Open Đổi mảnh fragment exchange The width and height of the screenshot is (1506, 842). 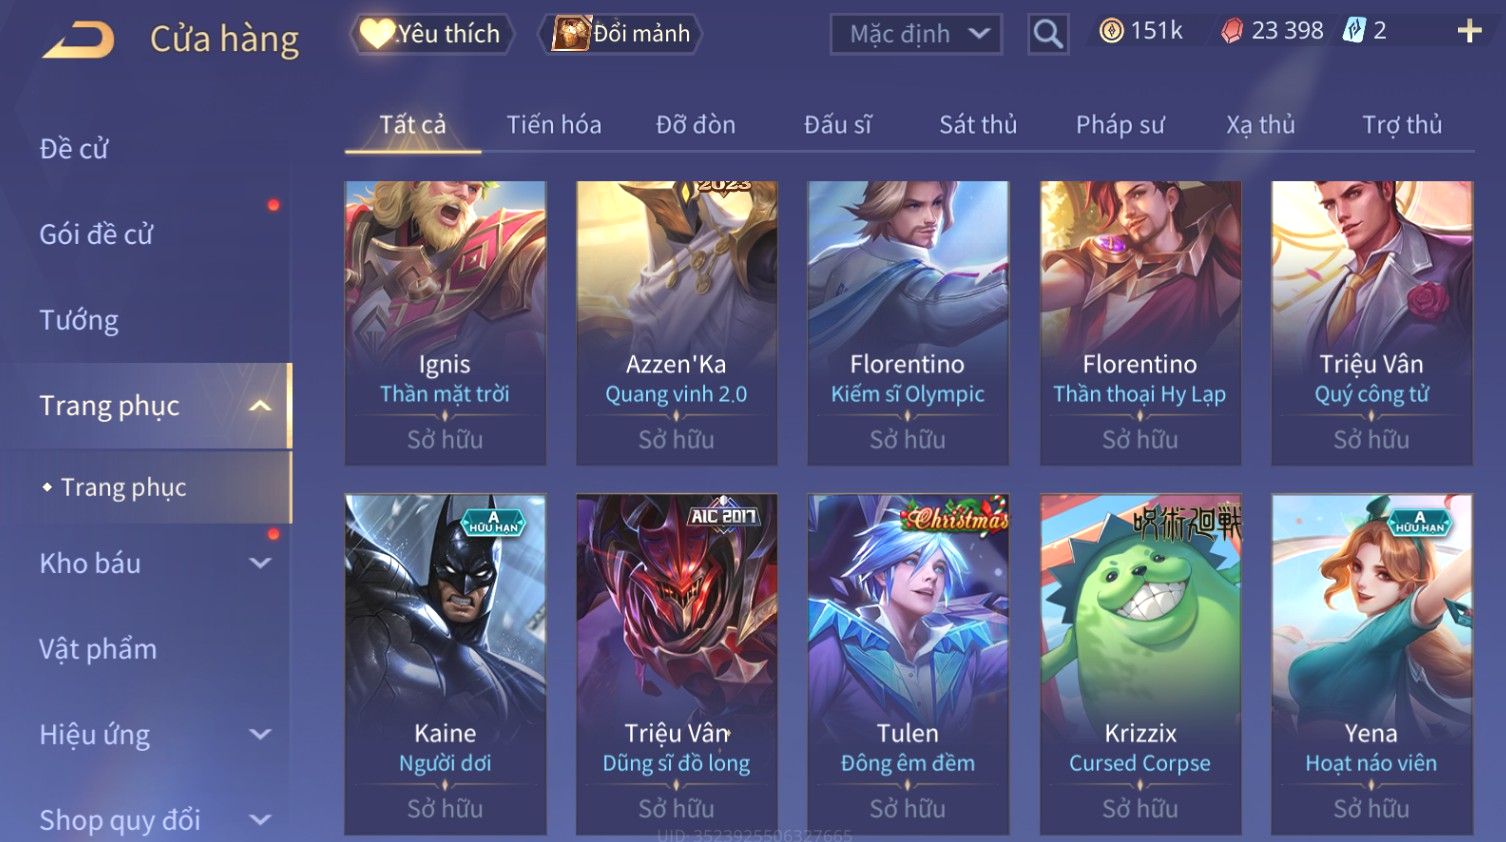621,34
